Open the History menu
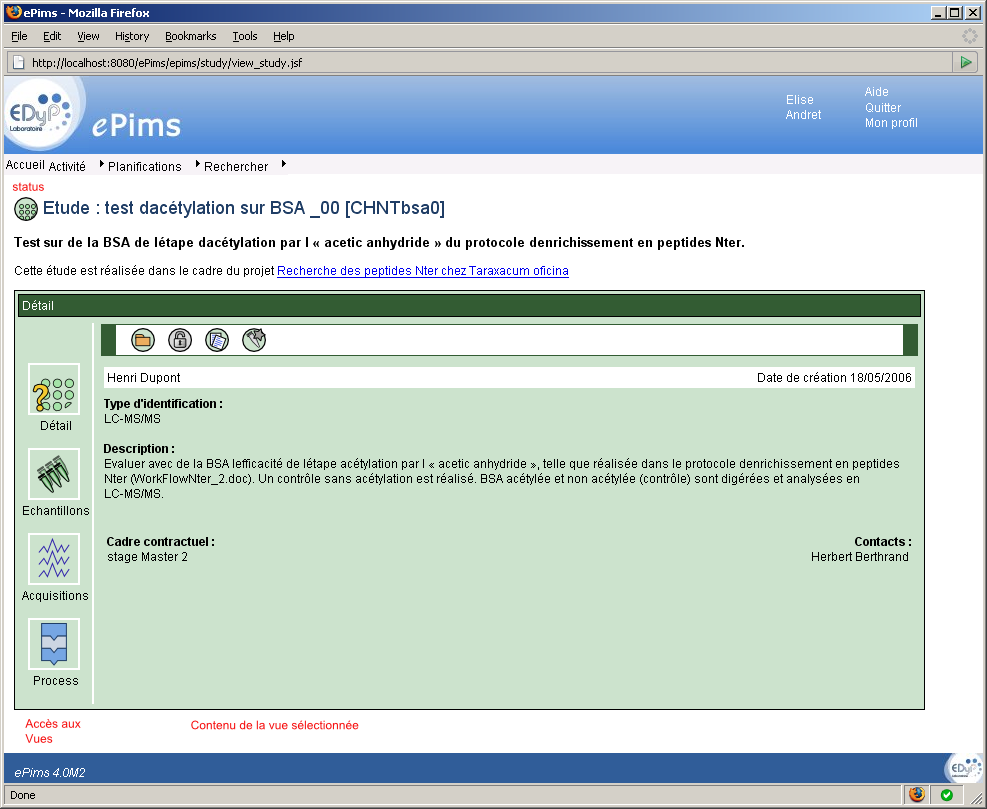 click(x=131, y=36)
